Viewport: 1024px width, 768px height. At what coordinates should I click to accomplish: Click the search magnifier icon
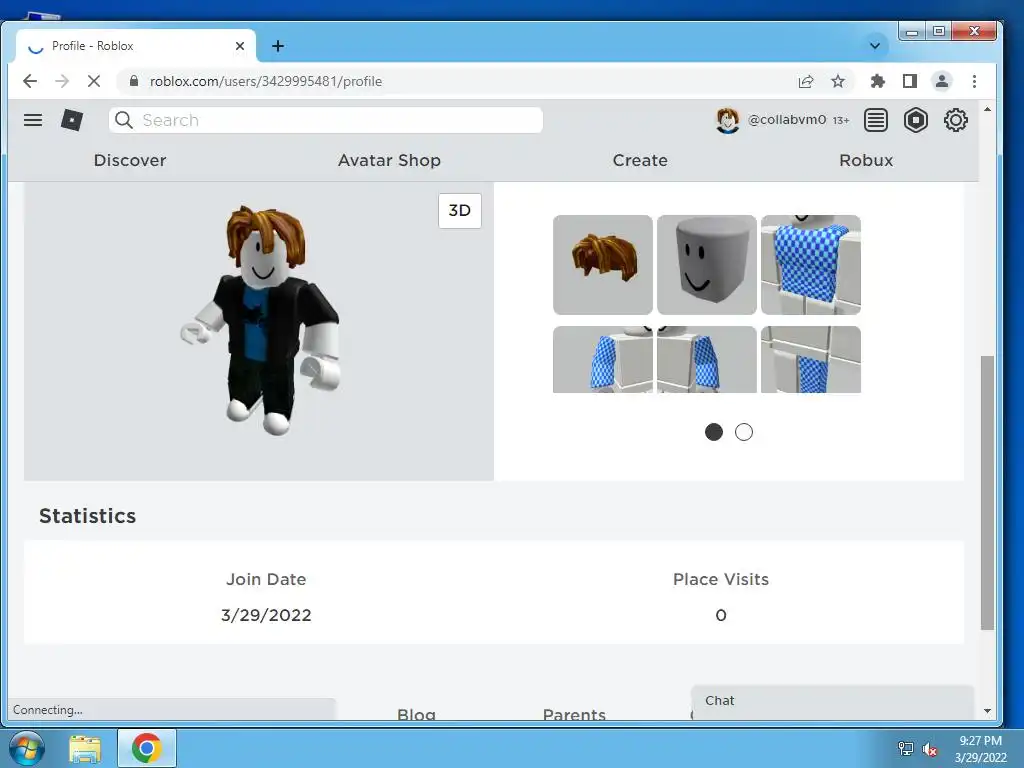click(x=123, y=120)
